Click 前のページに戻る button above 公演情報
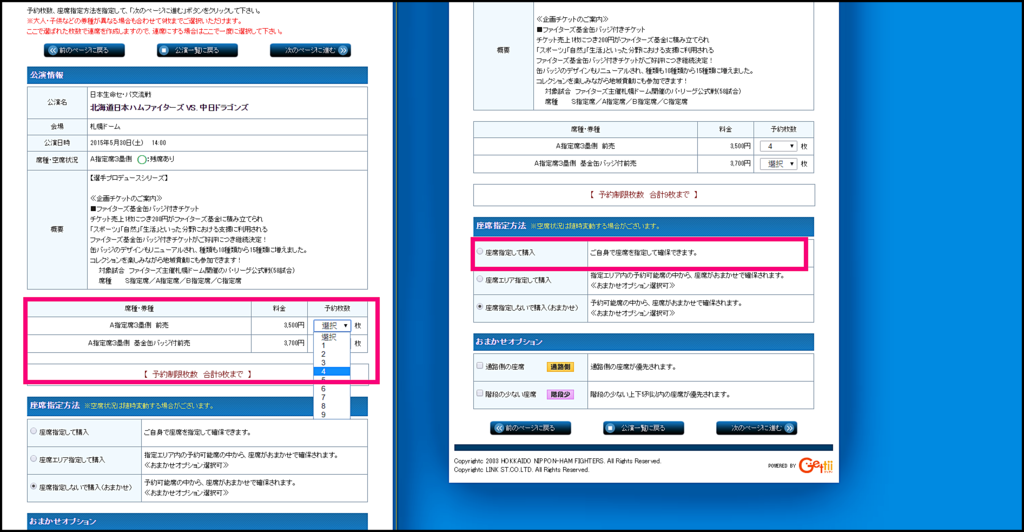1024x532 pixels. point(84,50)
